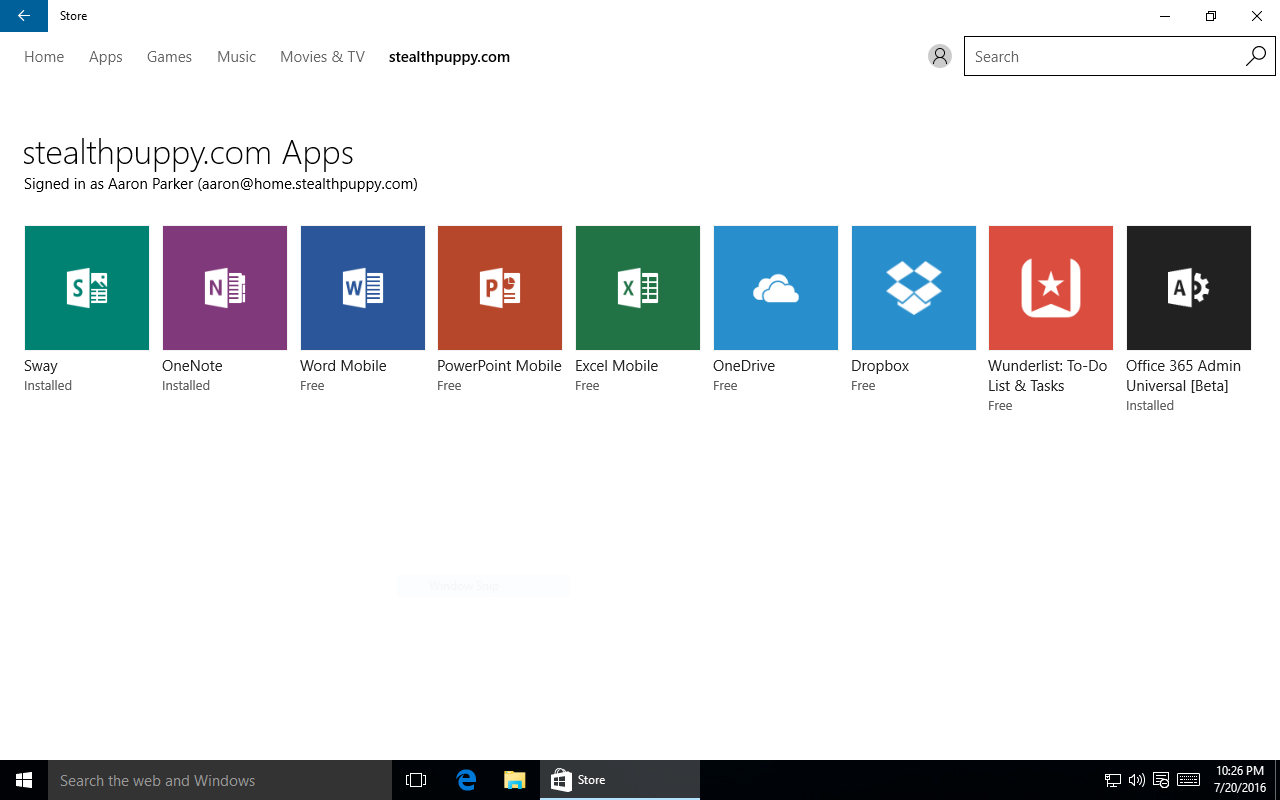The height and width of the screenshot is (800, 1280).
Task: Click the Store taskbar button
Action: point(620,780)
